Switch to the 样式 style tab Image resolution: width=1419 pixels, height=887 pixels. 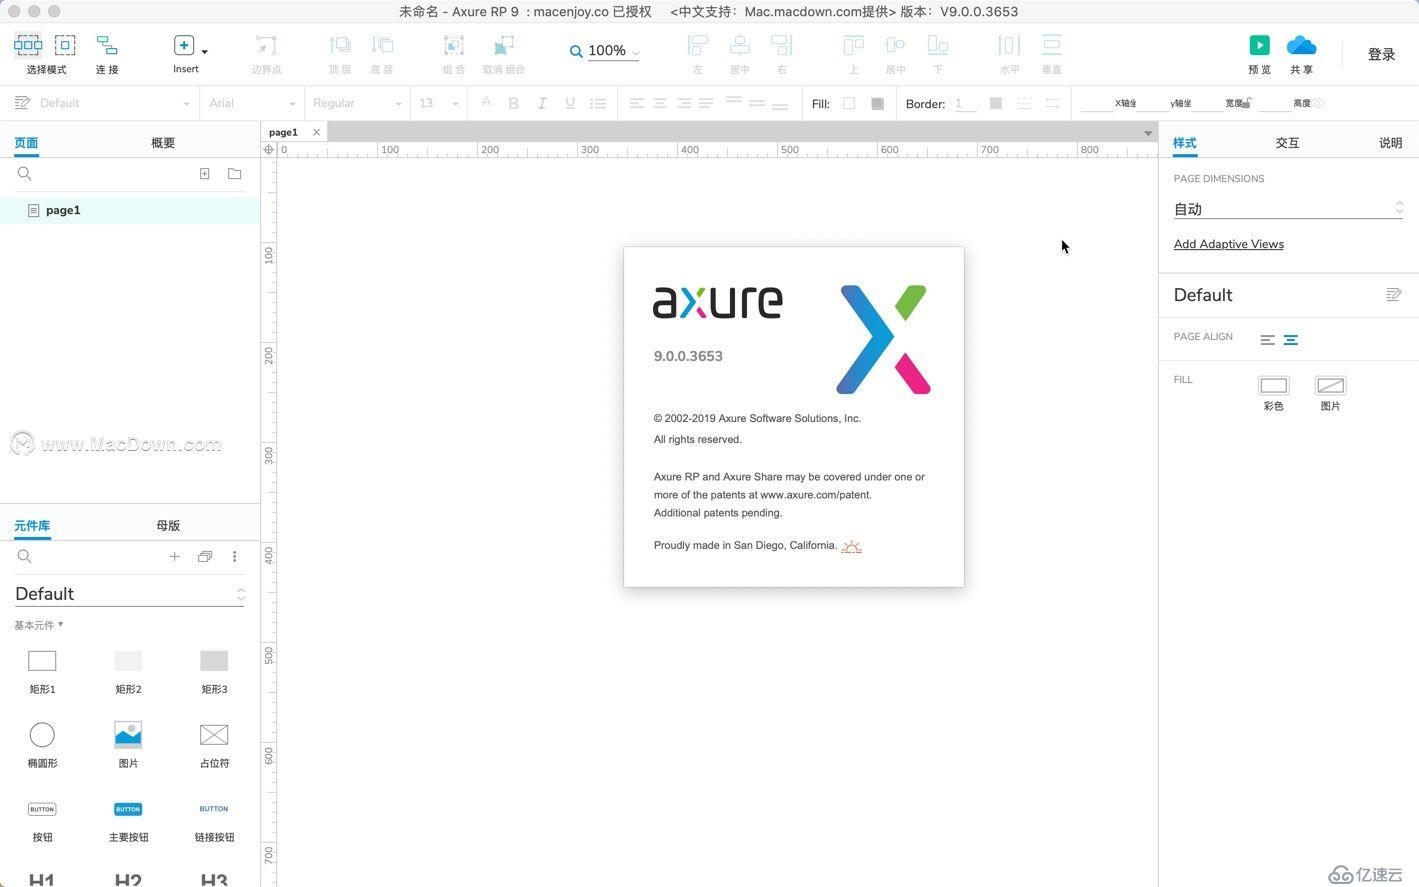click(x=1185, y=143)
